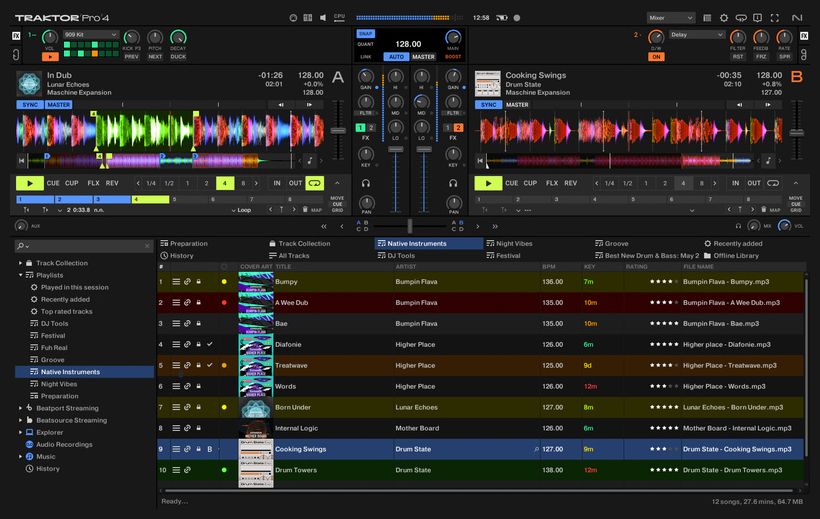Click the FX unit 1 panel icon

tap(16, 36)
